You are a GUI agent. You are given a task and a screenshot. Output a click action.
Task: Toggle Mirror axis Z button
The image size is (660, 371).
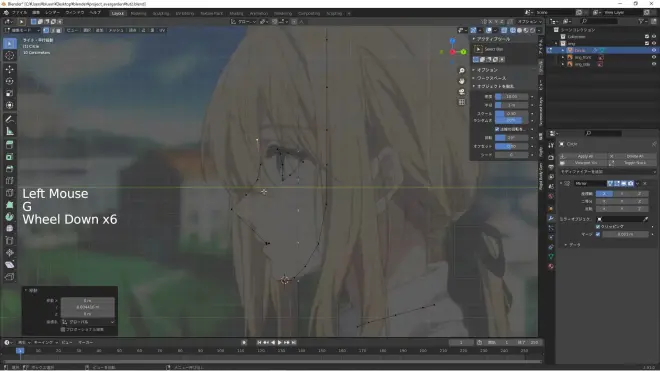(639, 194)
